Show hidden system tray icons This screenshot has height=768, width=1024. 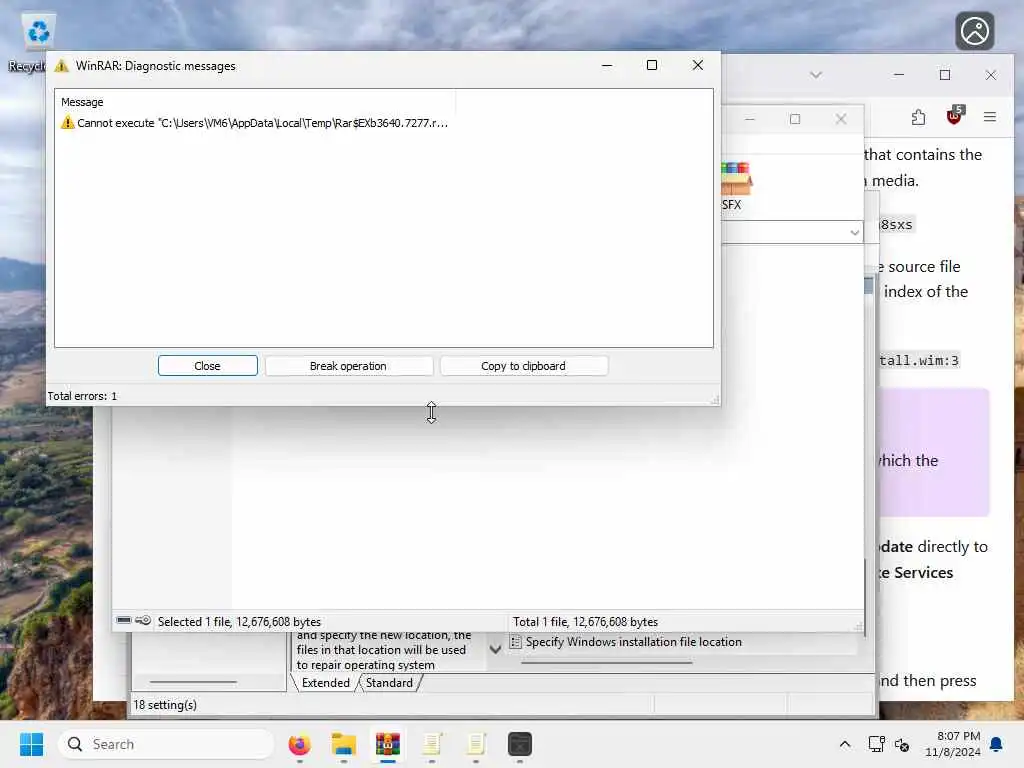click(x=844, y=744)
